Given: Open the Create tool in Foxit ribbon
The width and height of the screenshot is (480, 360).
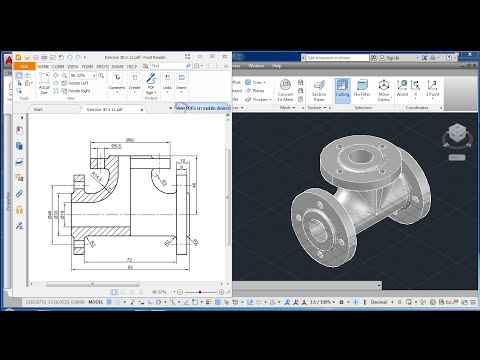Looking at the screenshot, I should 135,82.
